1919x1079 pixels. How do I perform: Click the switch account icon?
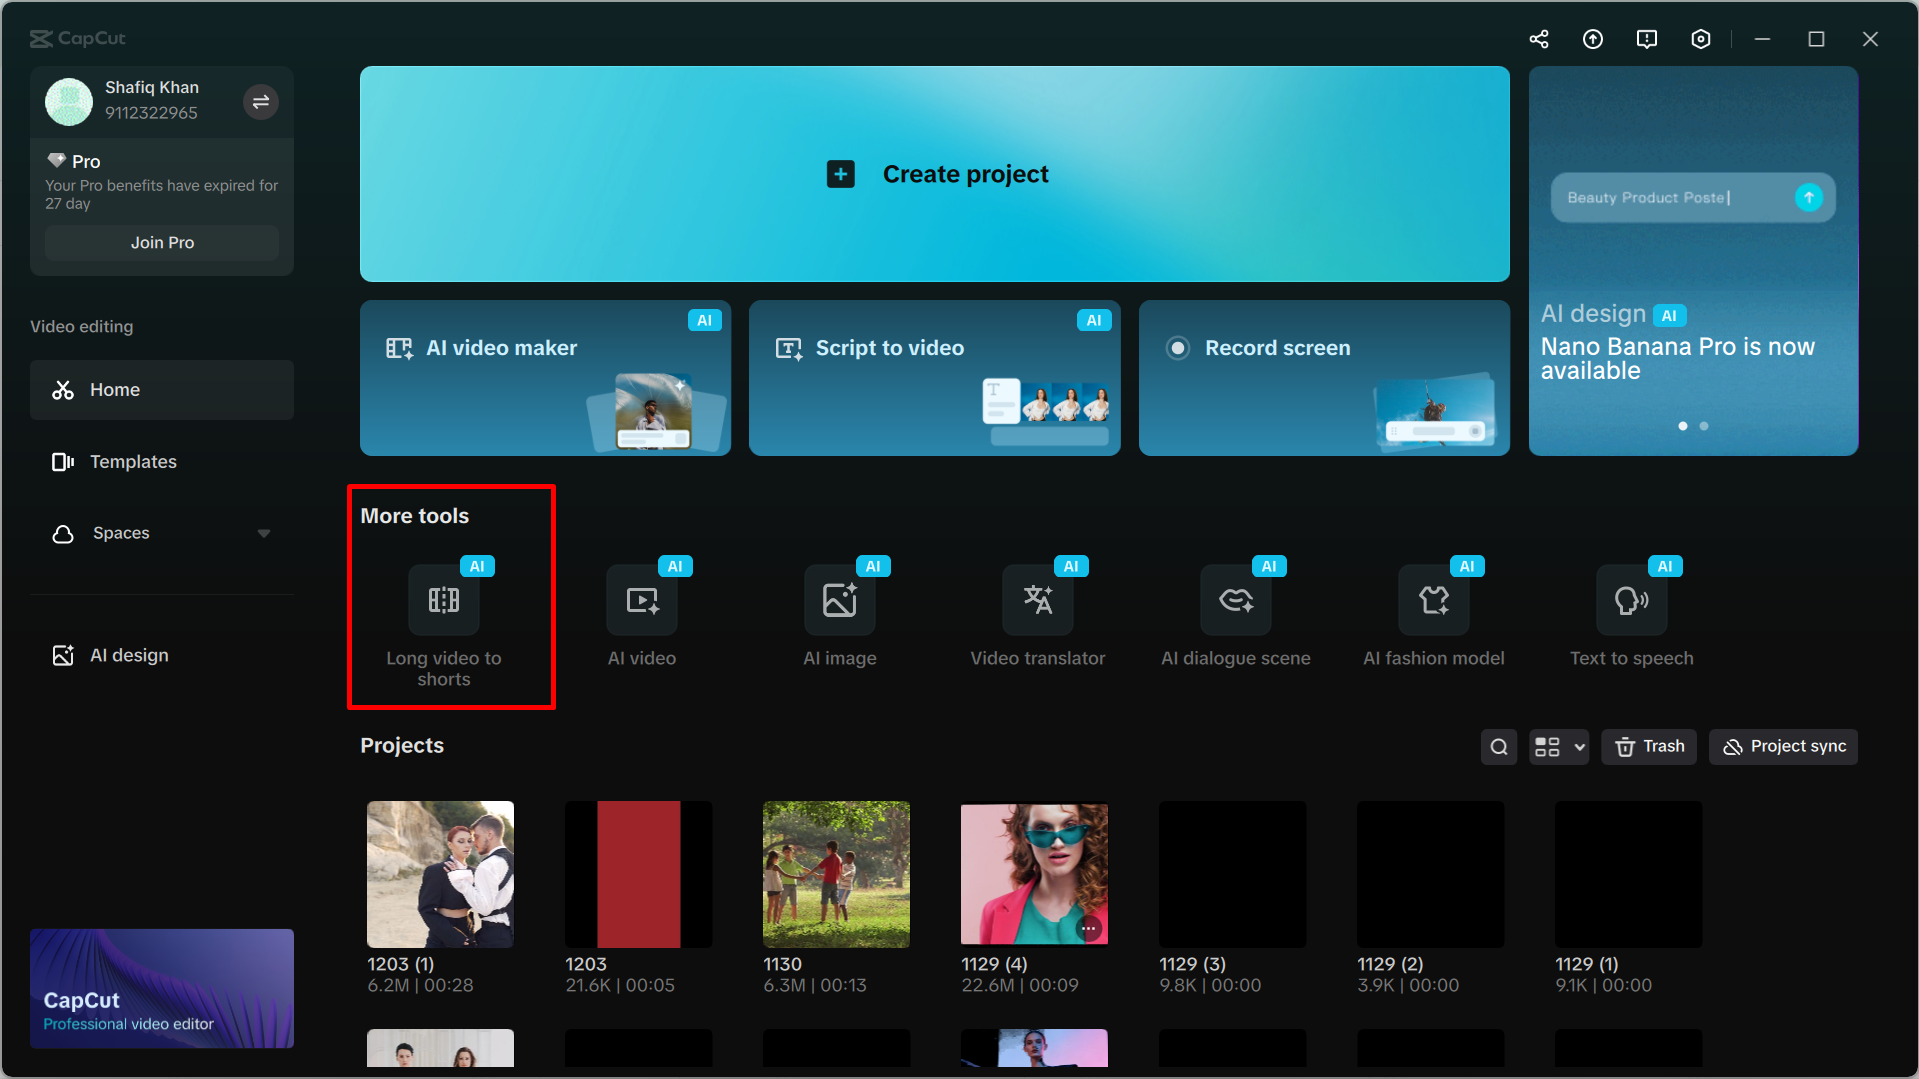tap(261, 102)
